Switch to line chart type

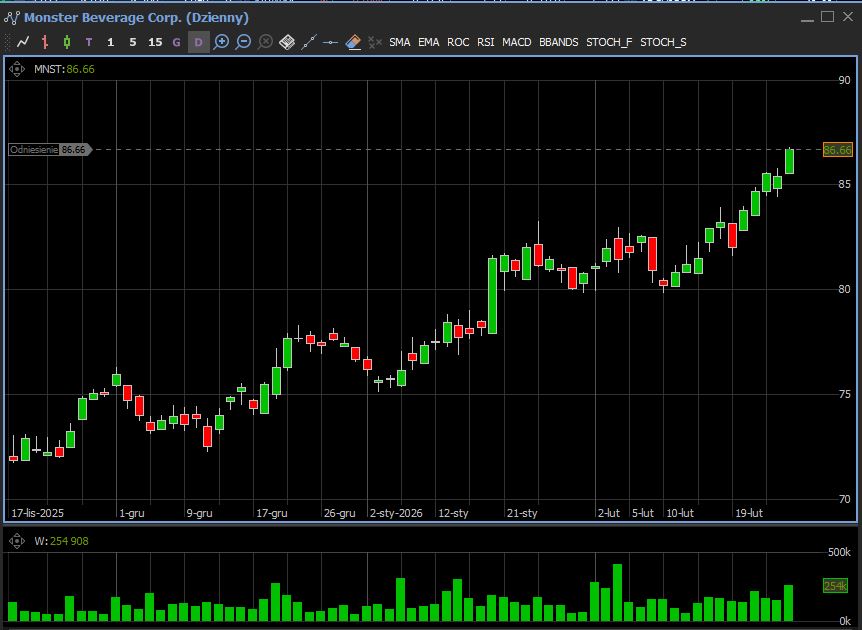[x=22, y=42]
